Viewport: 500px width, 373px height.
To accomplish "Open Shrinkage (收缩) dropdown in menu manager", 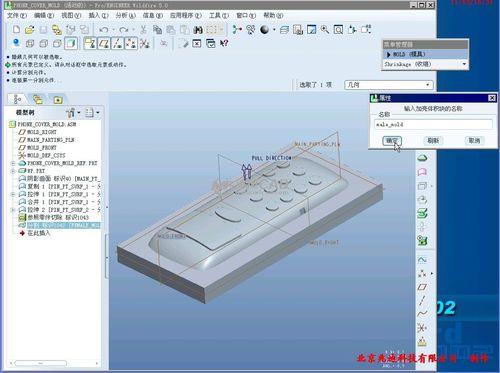I will click(x=425, y=64).
